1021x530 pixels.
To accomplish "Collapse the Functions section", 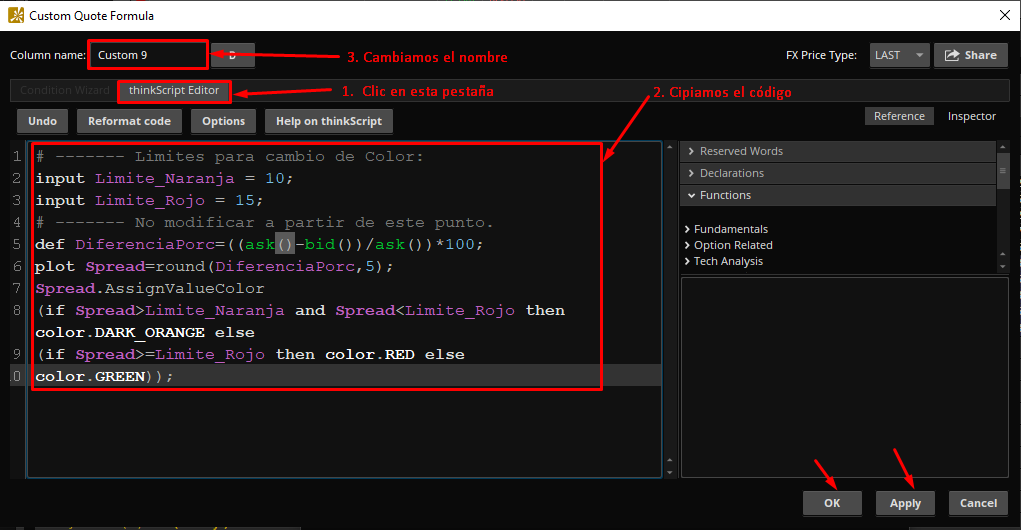I will (838, 195).
